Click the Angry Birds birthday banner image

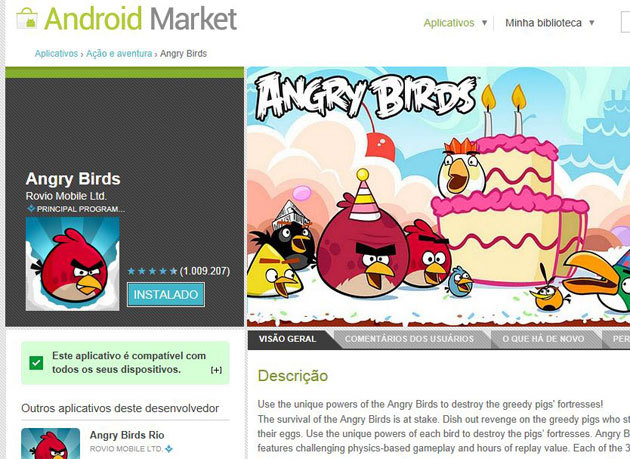pyautogui.click(x=438, y=197)
